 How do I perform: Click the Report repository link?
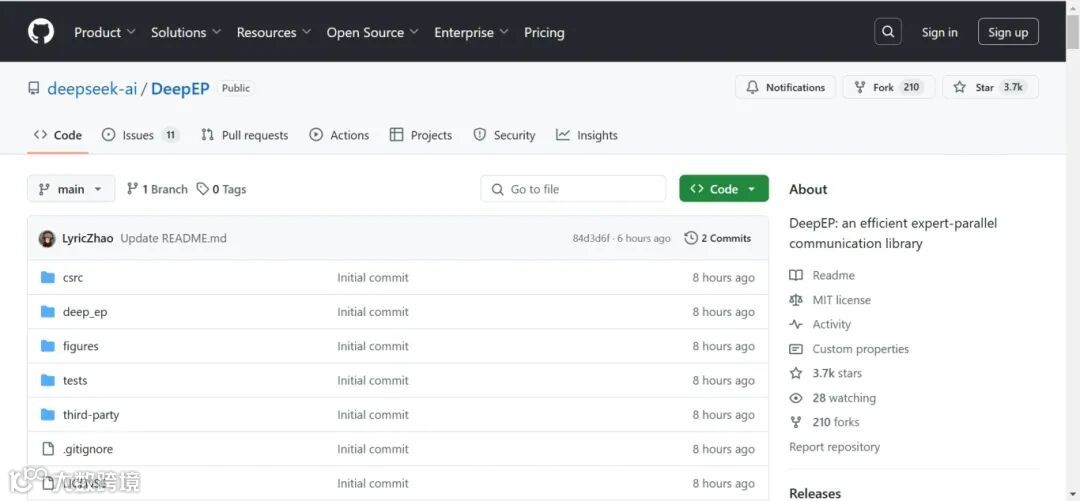point(834,447)
